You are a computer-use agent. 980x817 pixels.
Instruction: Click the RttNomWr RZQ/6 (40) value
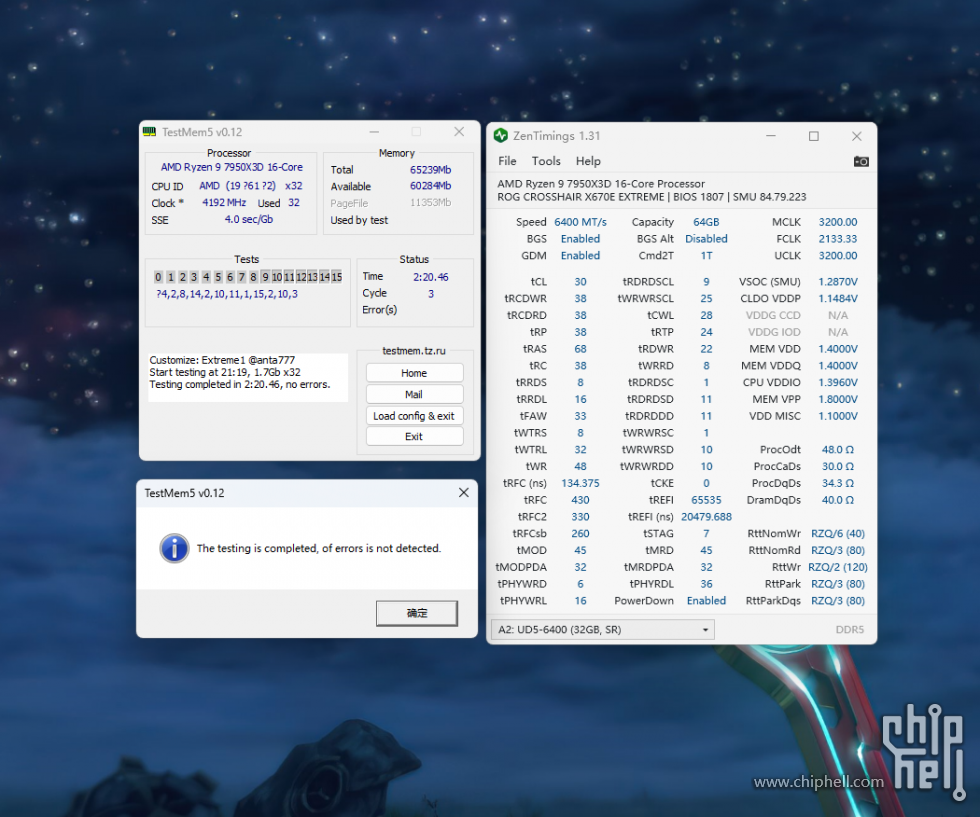pos(838,534)
